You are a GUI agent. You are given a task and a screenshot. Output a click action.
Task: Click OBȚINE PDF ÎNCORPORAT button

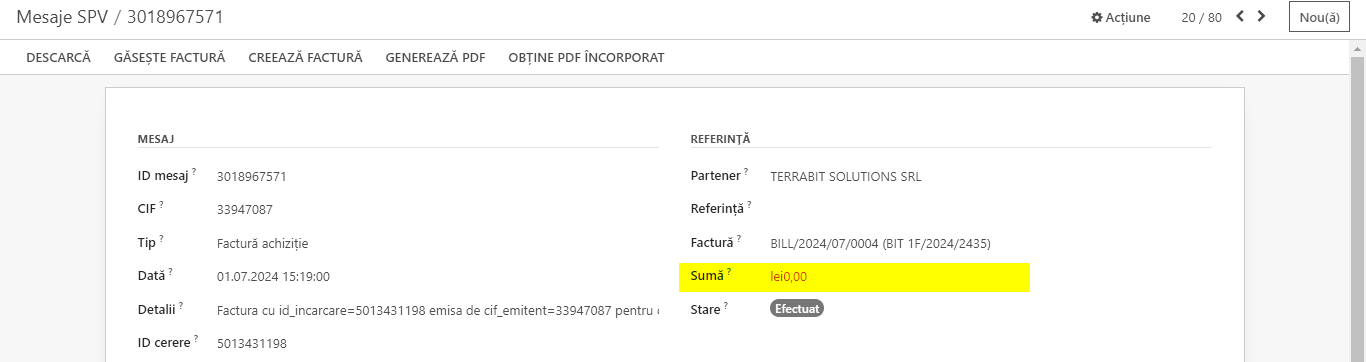coord(586,57)
